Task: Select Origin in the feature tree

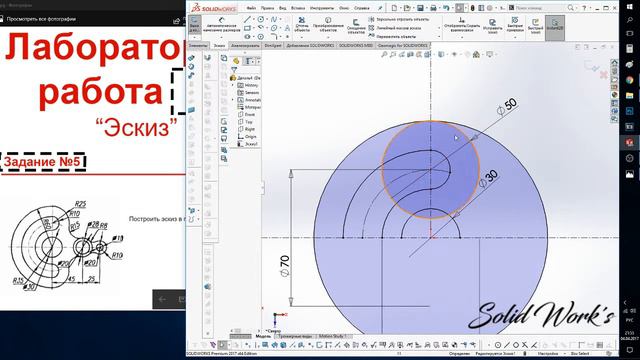Action: pos(247,137)
